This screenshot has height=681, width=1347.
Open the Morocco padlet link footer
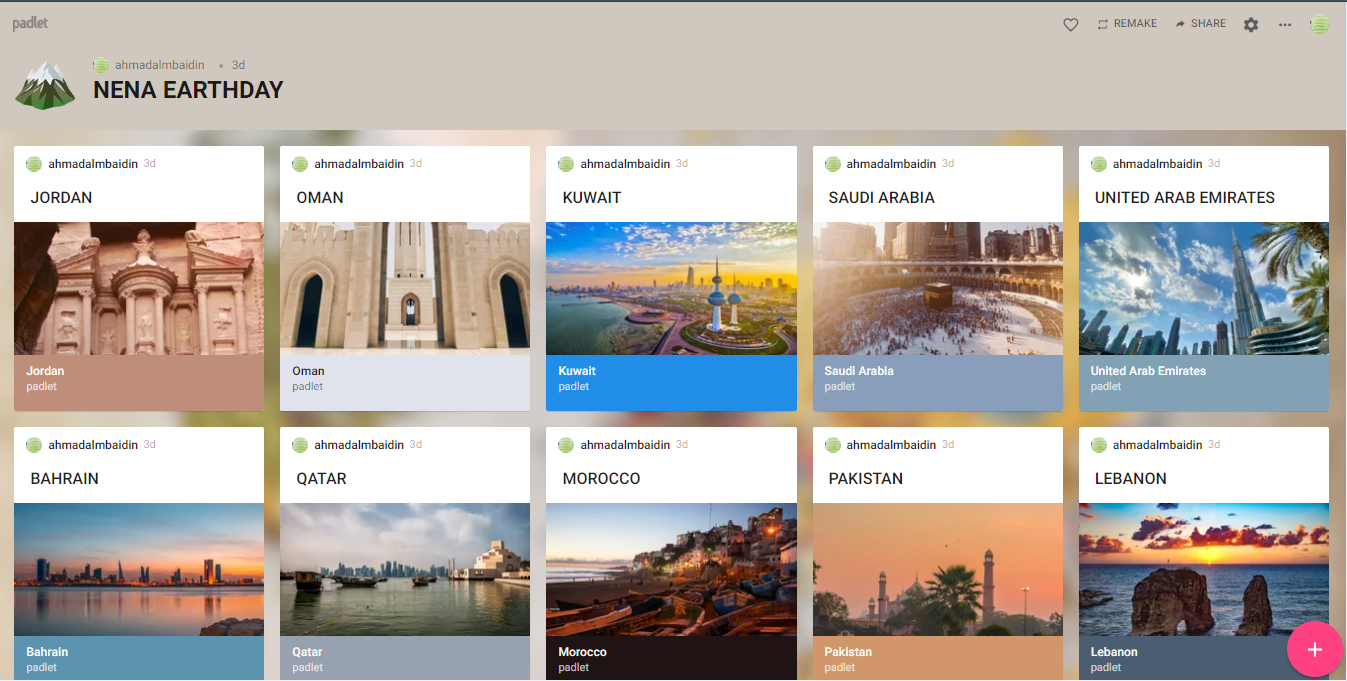pyautogui.click(x=671, y=658)
